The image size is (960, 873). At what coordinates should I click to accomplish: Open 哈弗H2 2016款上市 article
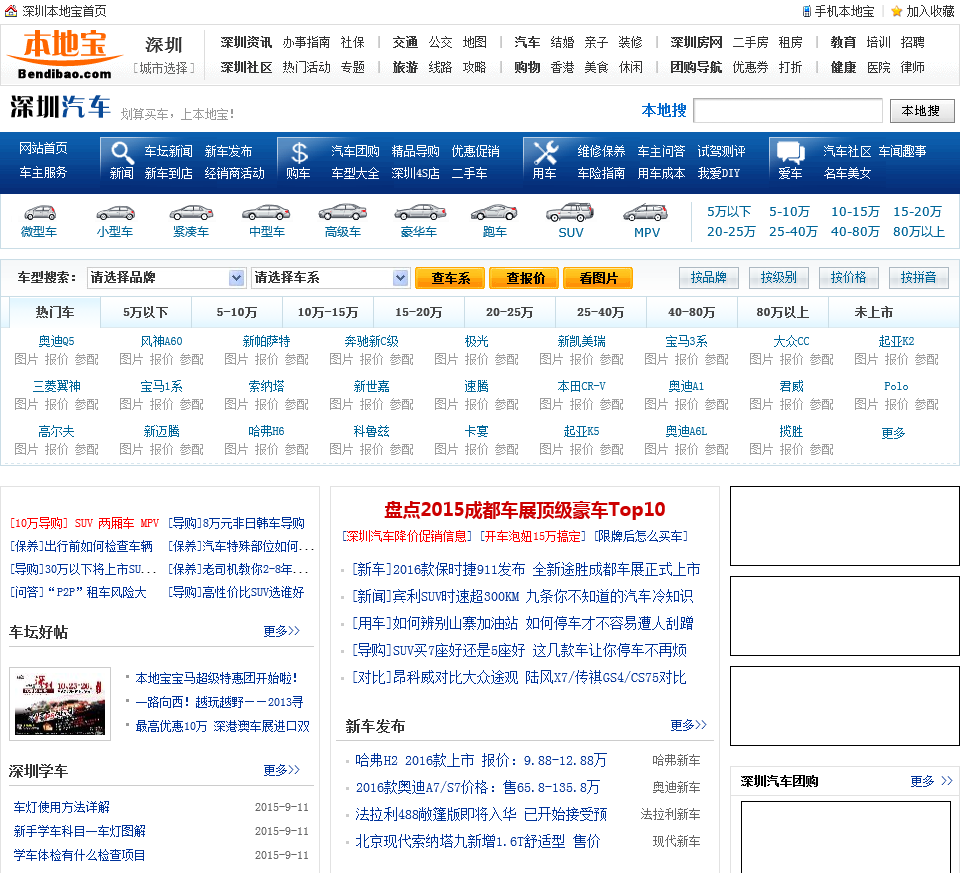point(481,760)
